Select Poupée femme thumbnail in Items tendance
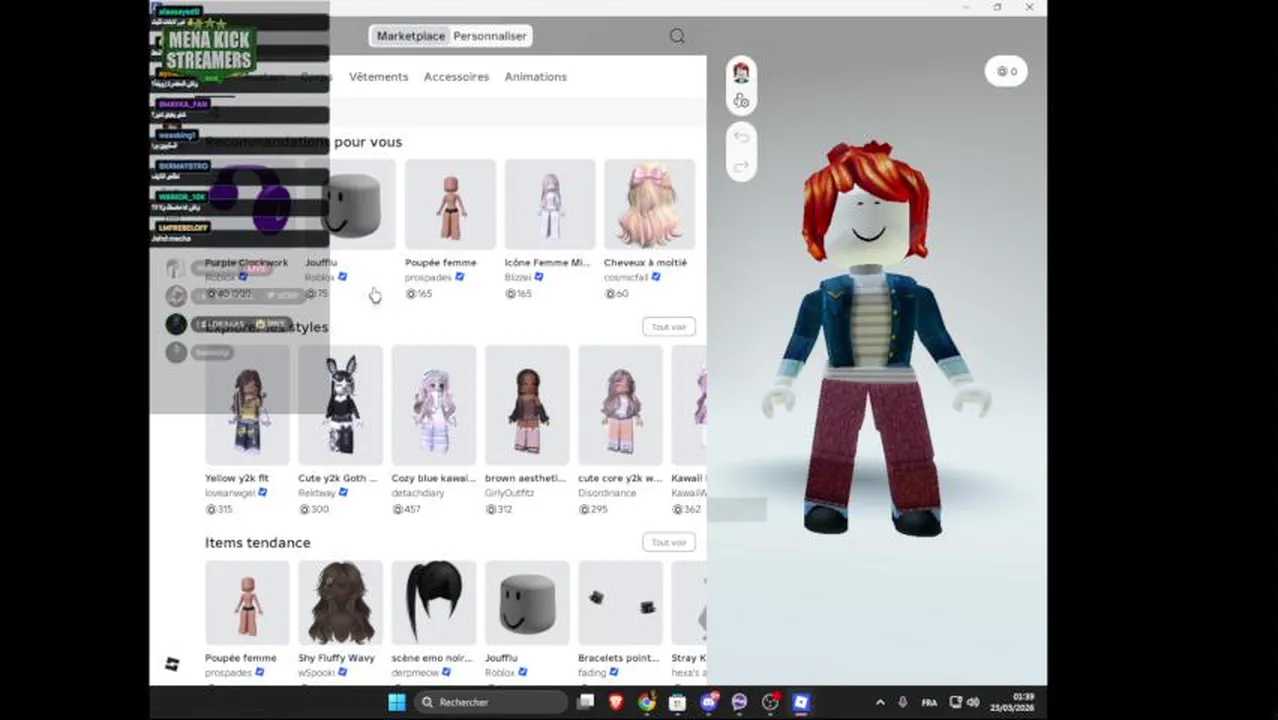This screenshot has height=720, width=1278. (x=247, y=603)
